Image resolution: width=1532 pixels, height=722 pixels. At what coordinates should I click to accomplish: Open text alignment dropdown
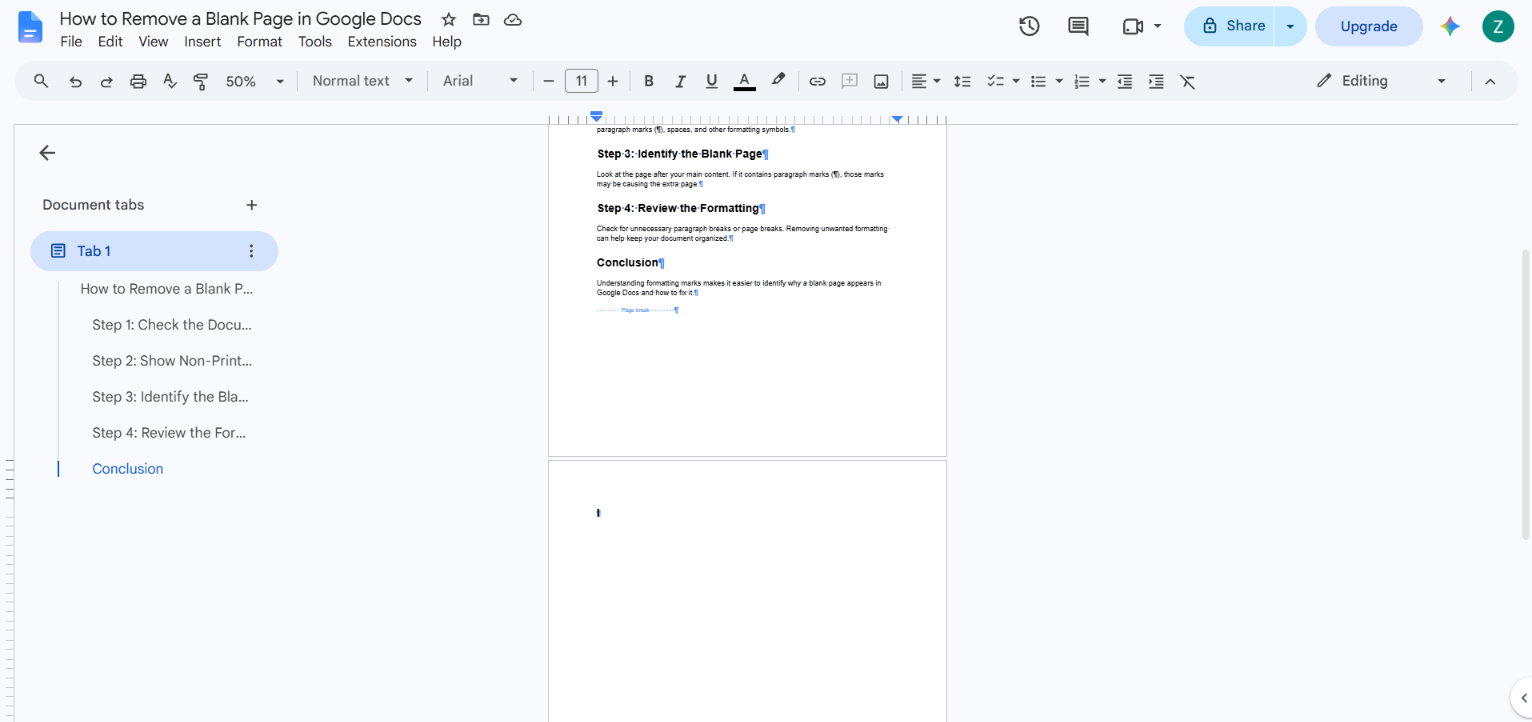[x=925, y=81]
